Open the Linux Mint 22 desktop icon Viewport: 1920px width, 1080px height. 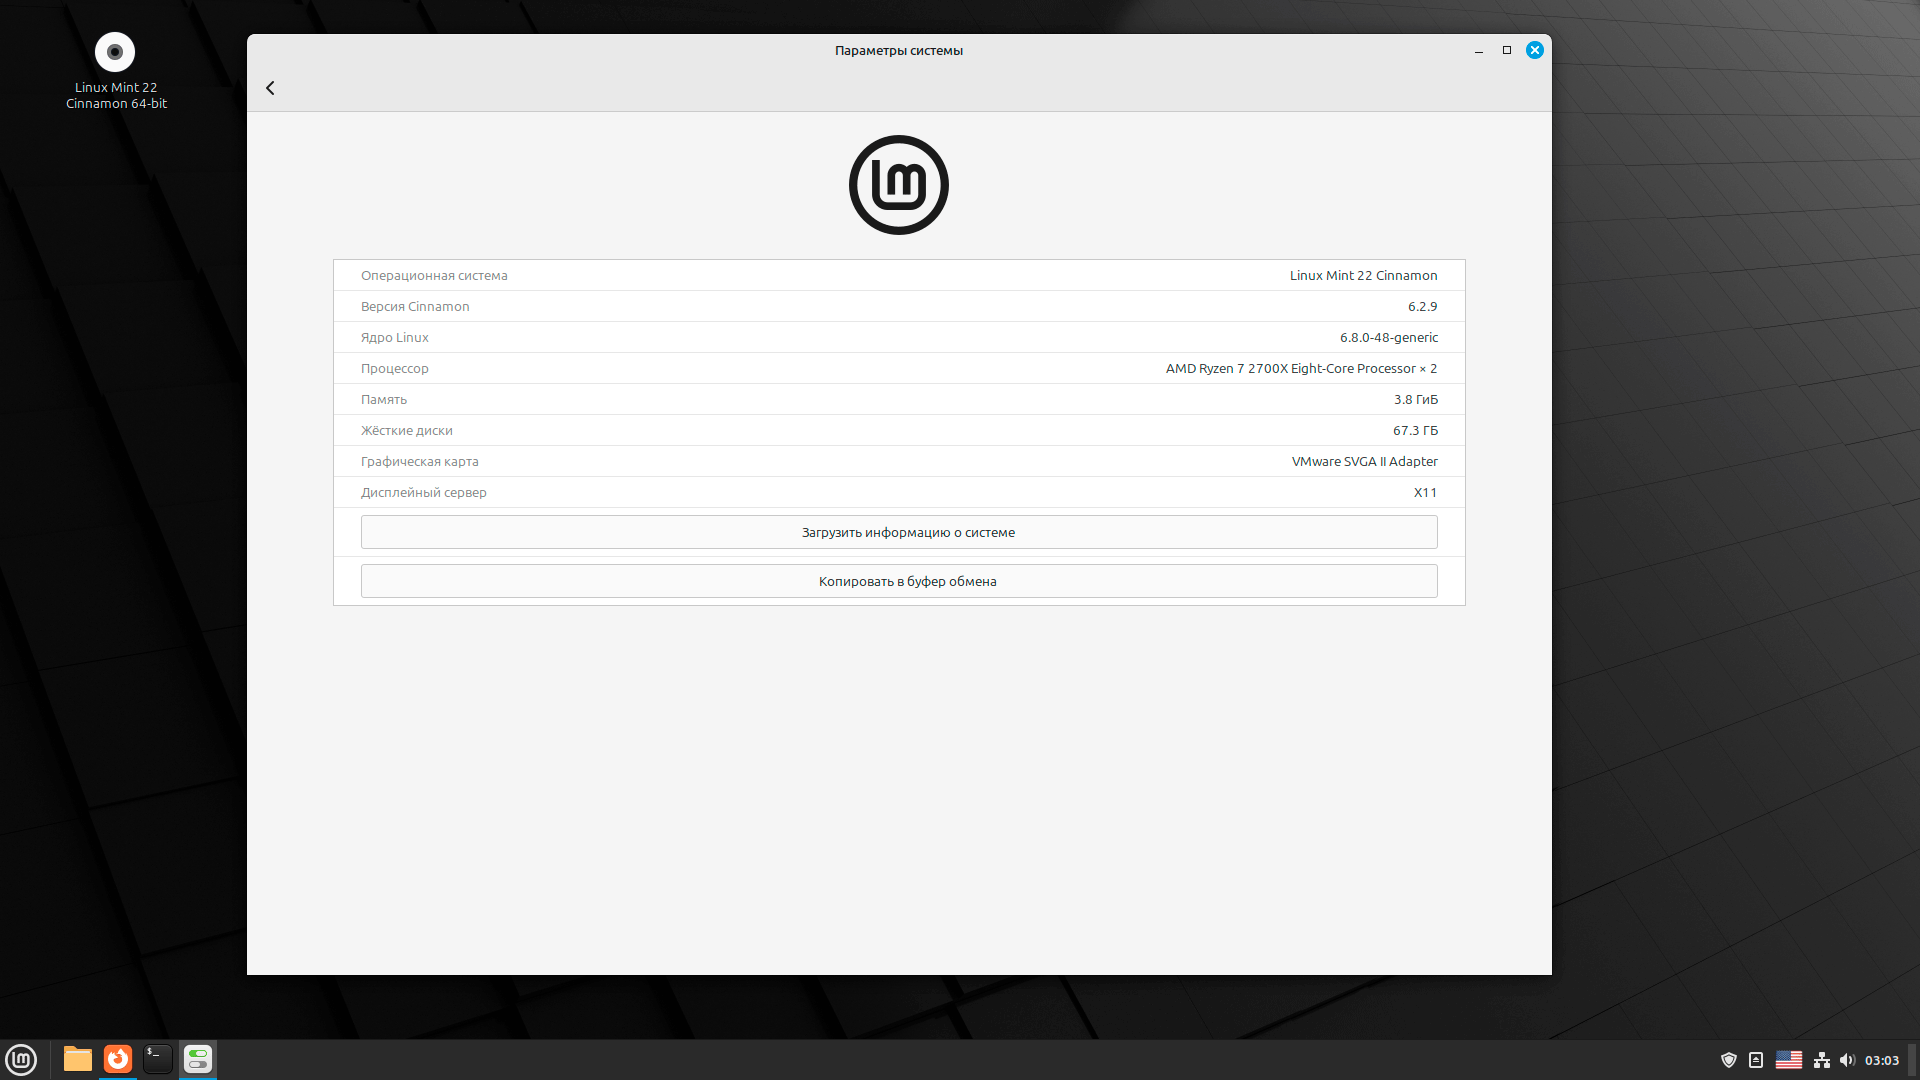[114, 52]
